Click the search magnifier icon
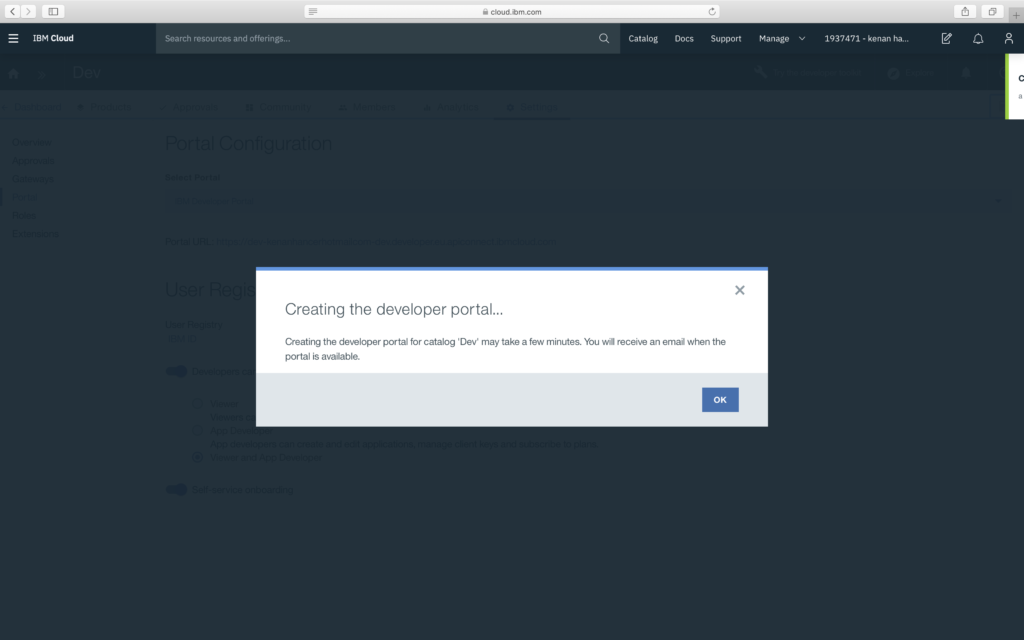This screenshot has width=1024, height=640. click(x=604, y=38)
